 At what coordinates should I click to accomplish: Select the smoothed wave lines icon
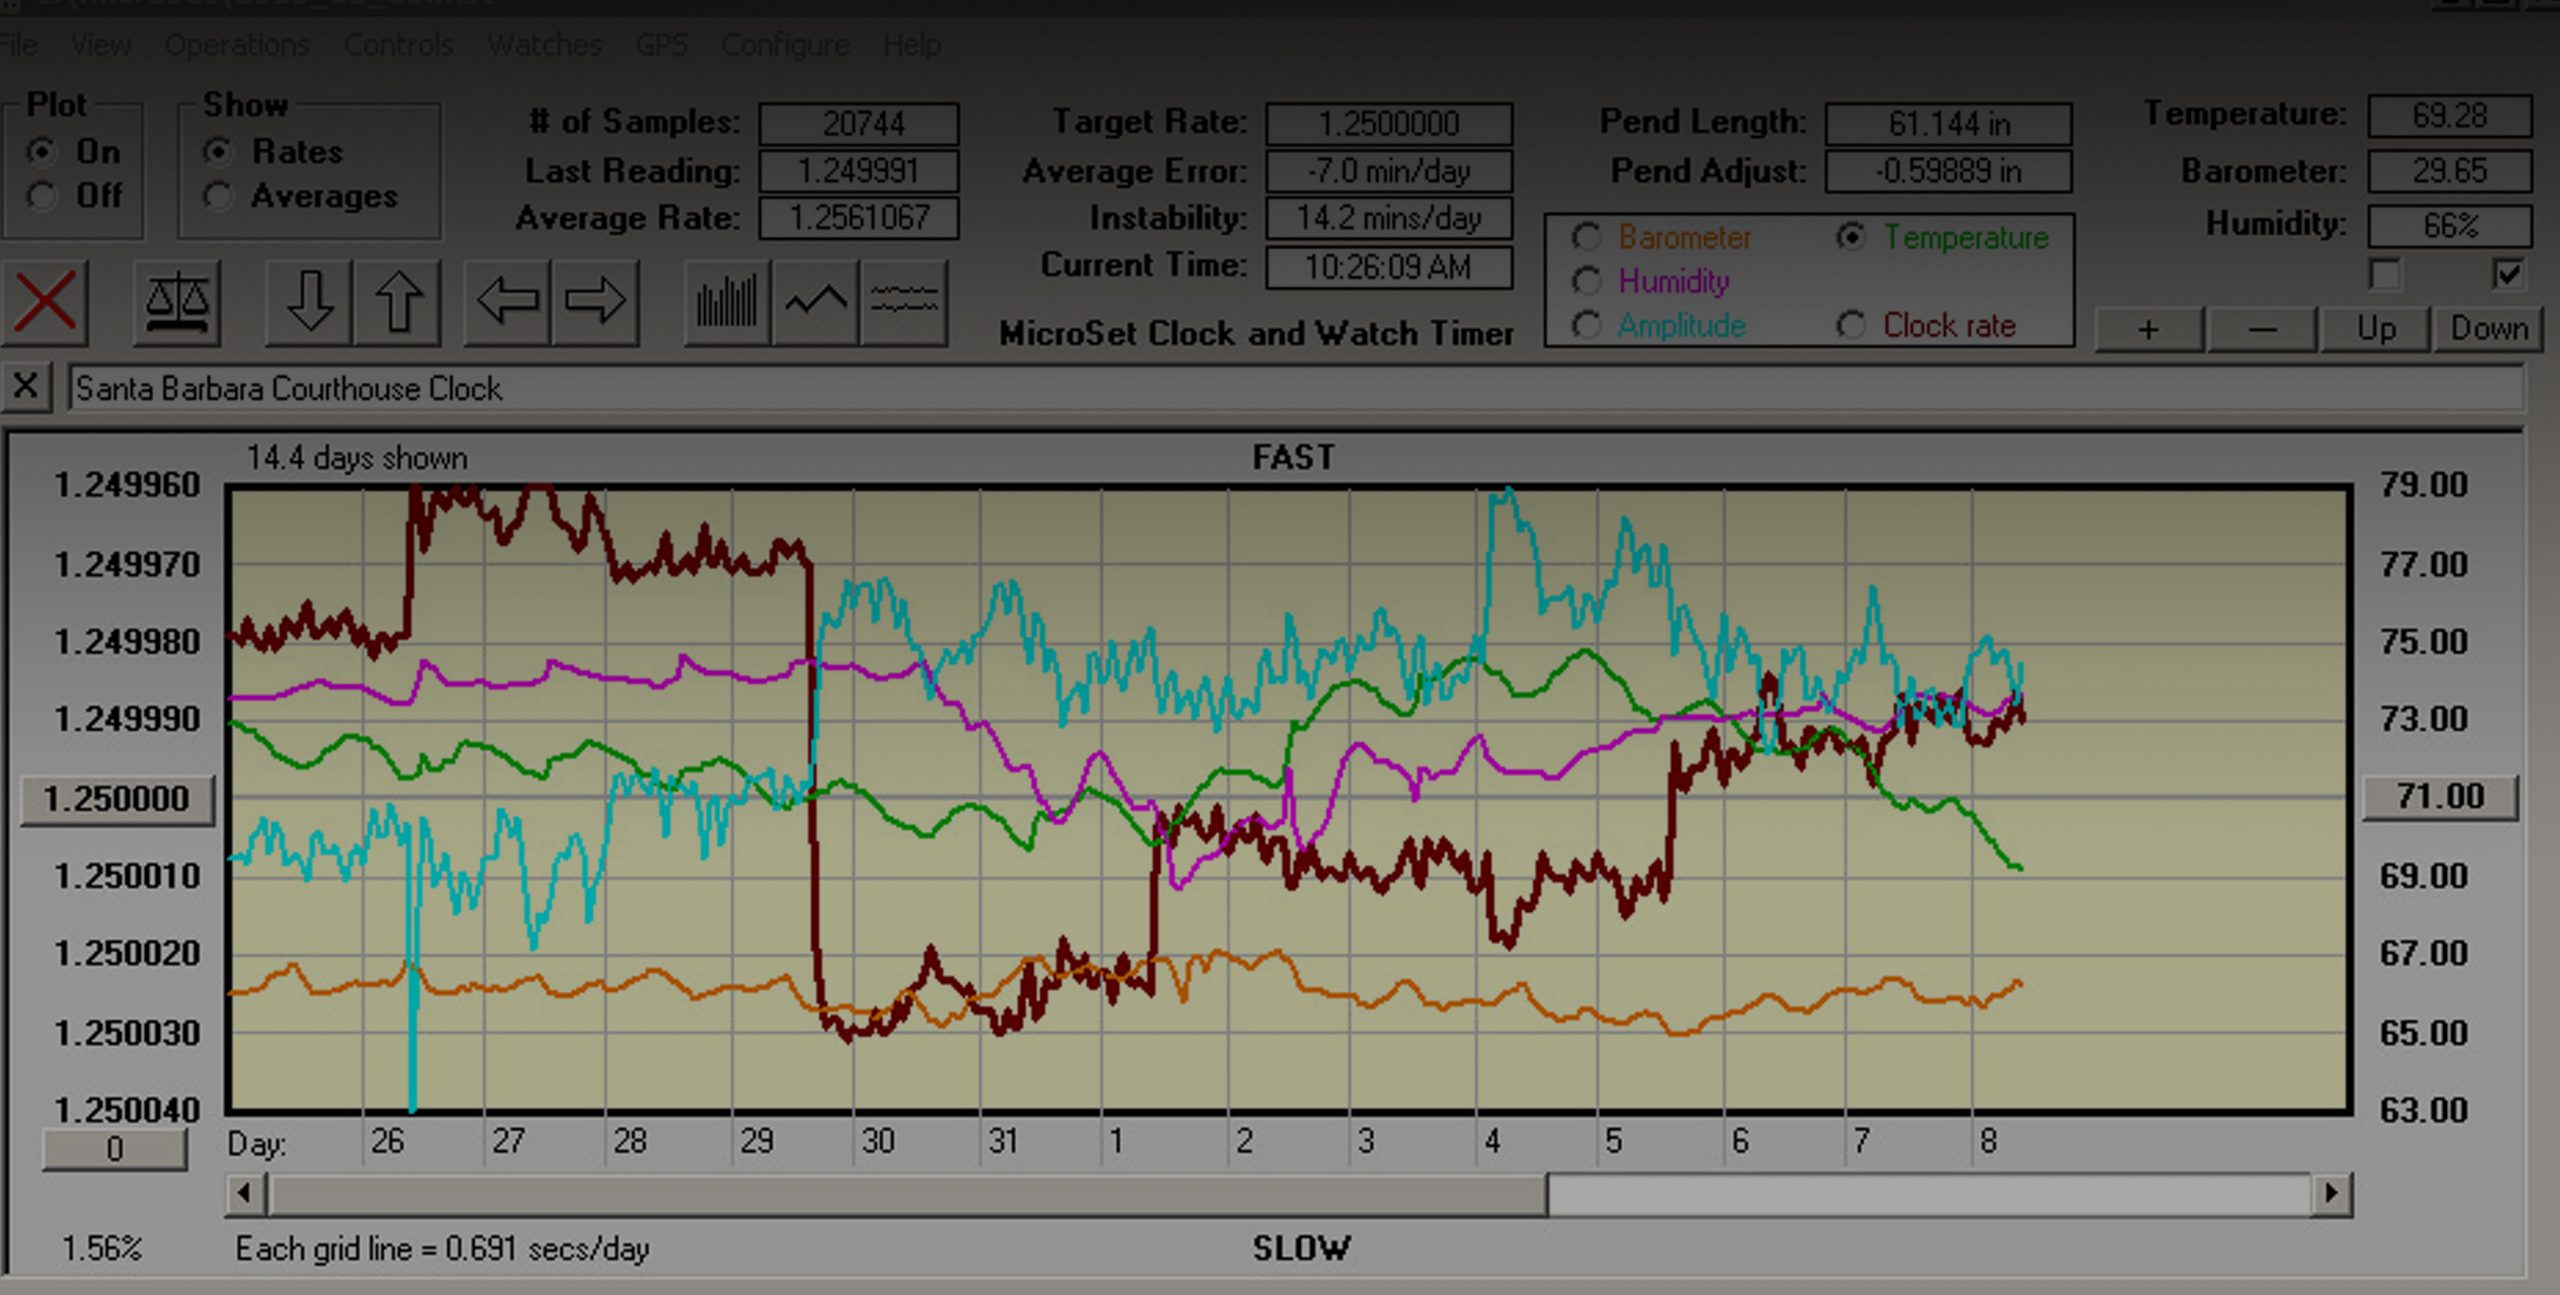coord(903,302)
